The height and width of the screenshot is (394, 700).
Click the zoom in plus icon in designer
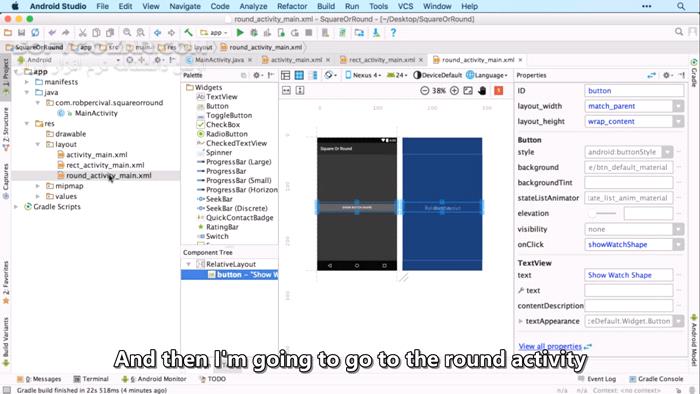pos(454,91)
